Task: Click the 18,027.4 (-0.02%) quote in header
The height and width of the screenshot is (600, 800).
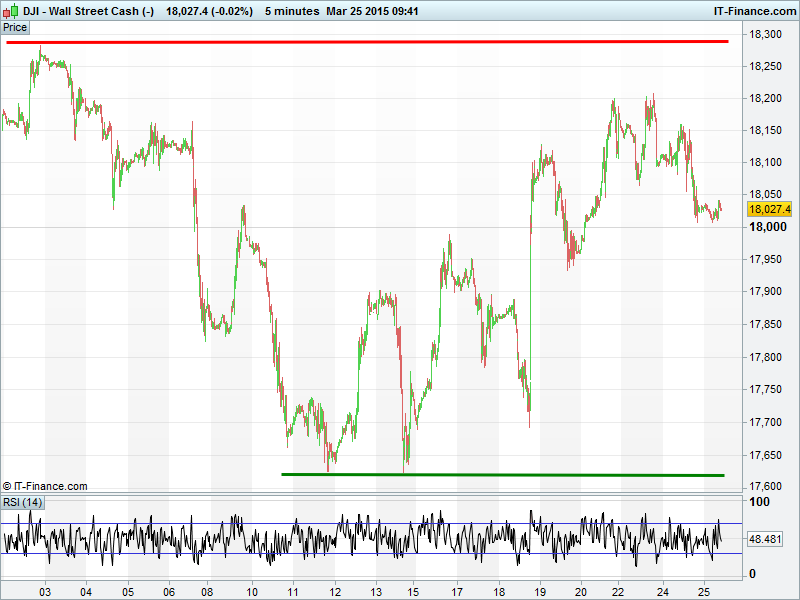Action: tap(210, 11)
